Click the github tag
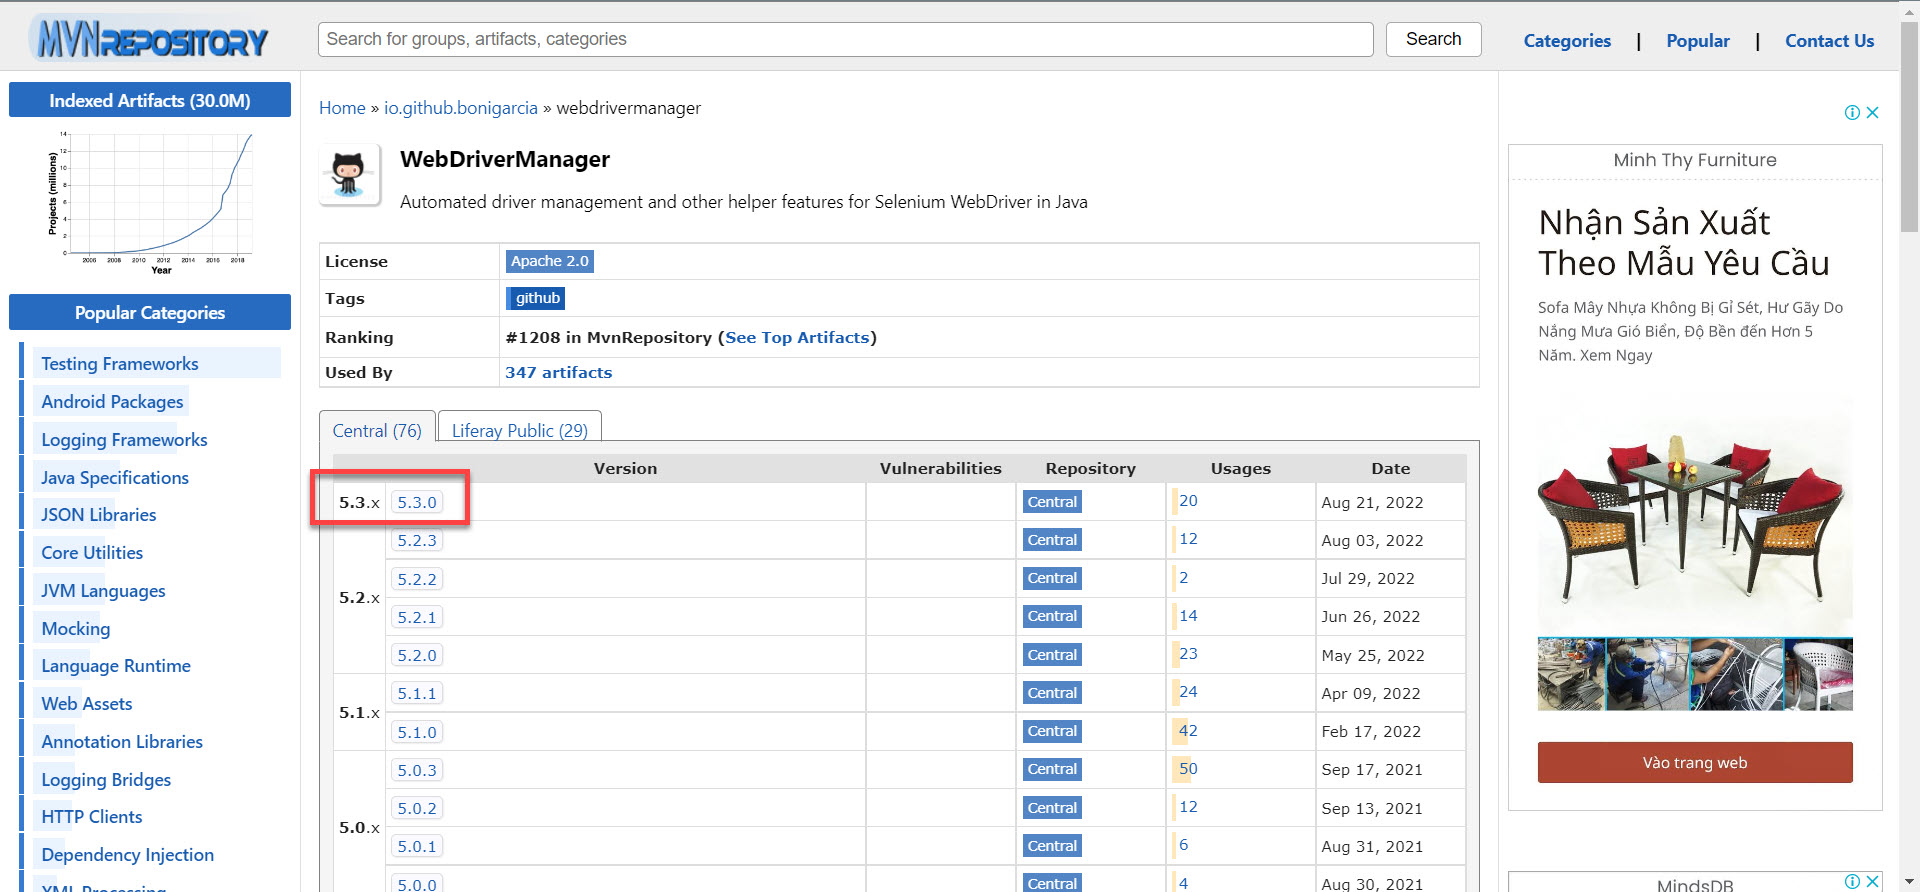The image size is (1920, 892). click(537, 298)
